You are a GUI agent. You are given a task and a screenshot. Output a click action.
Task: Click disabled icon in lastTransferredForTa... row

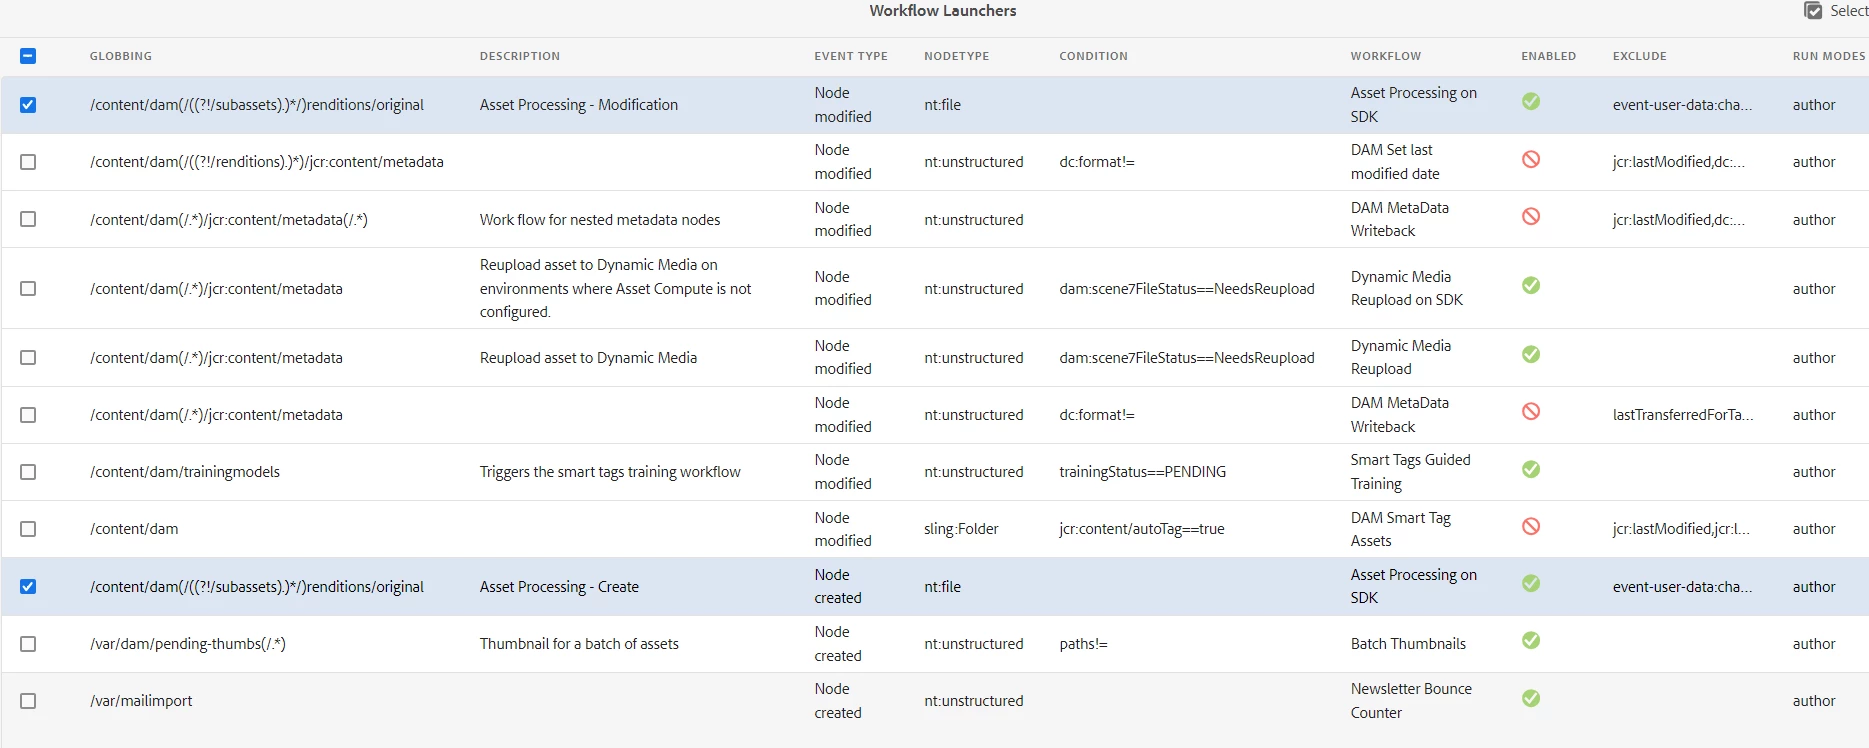pos(1531,411)
